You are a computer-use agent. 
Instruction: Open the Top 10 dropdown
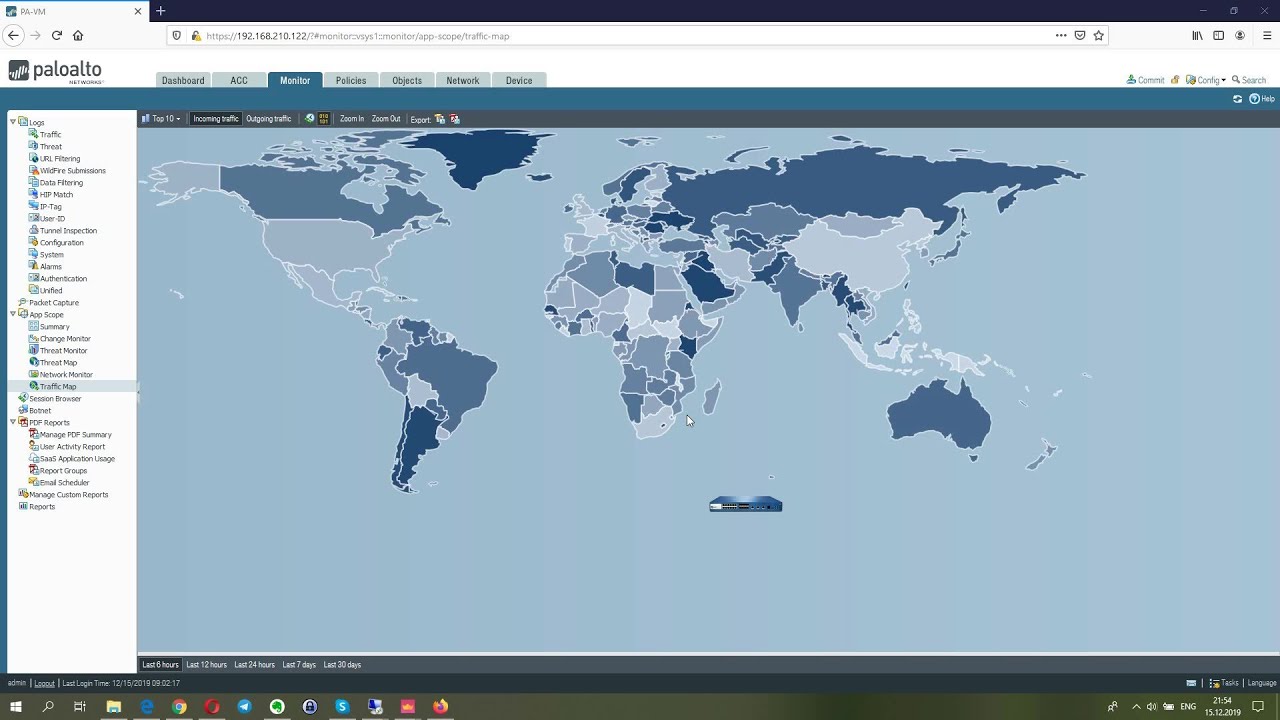(x=161, y=119)
